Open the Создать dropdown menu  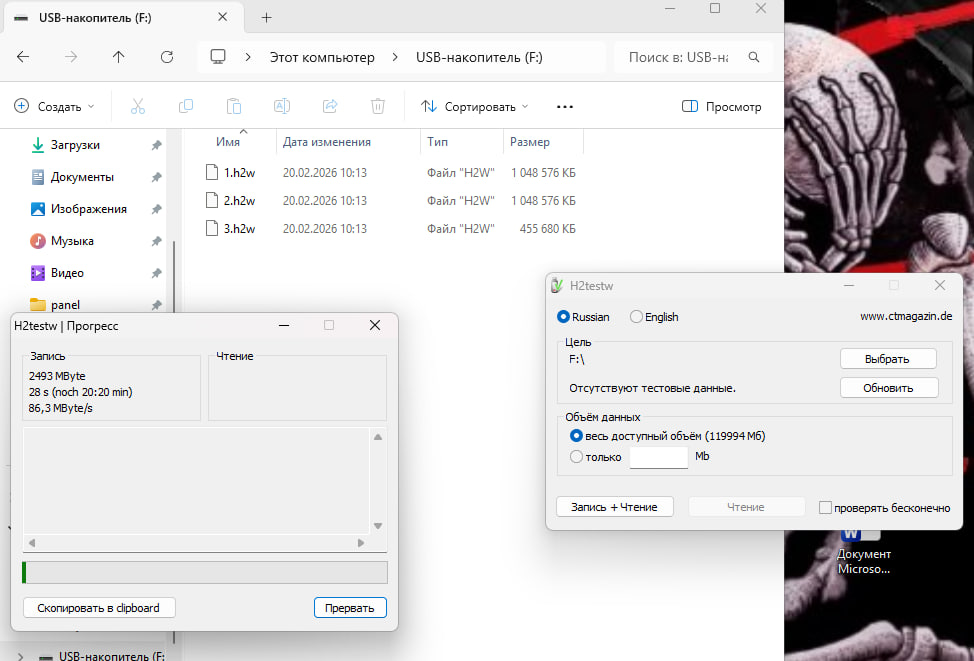click(x=55, y=106)
